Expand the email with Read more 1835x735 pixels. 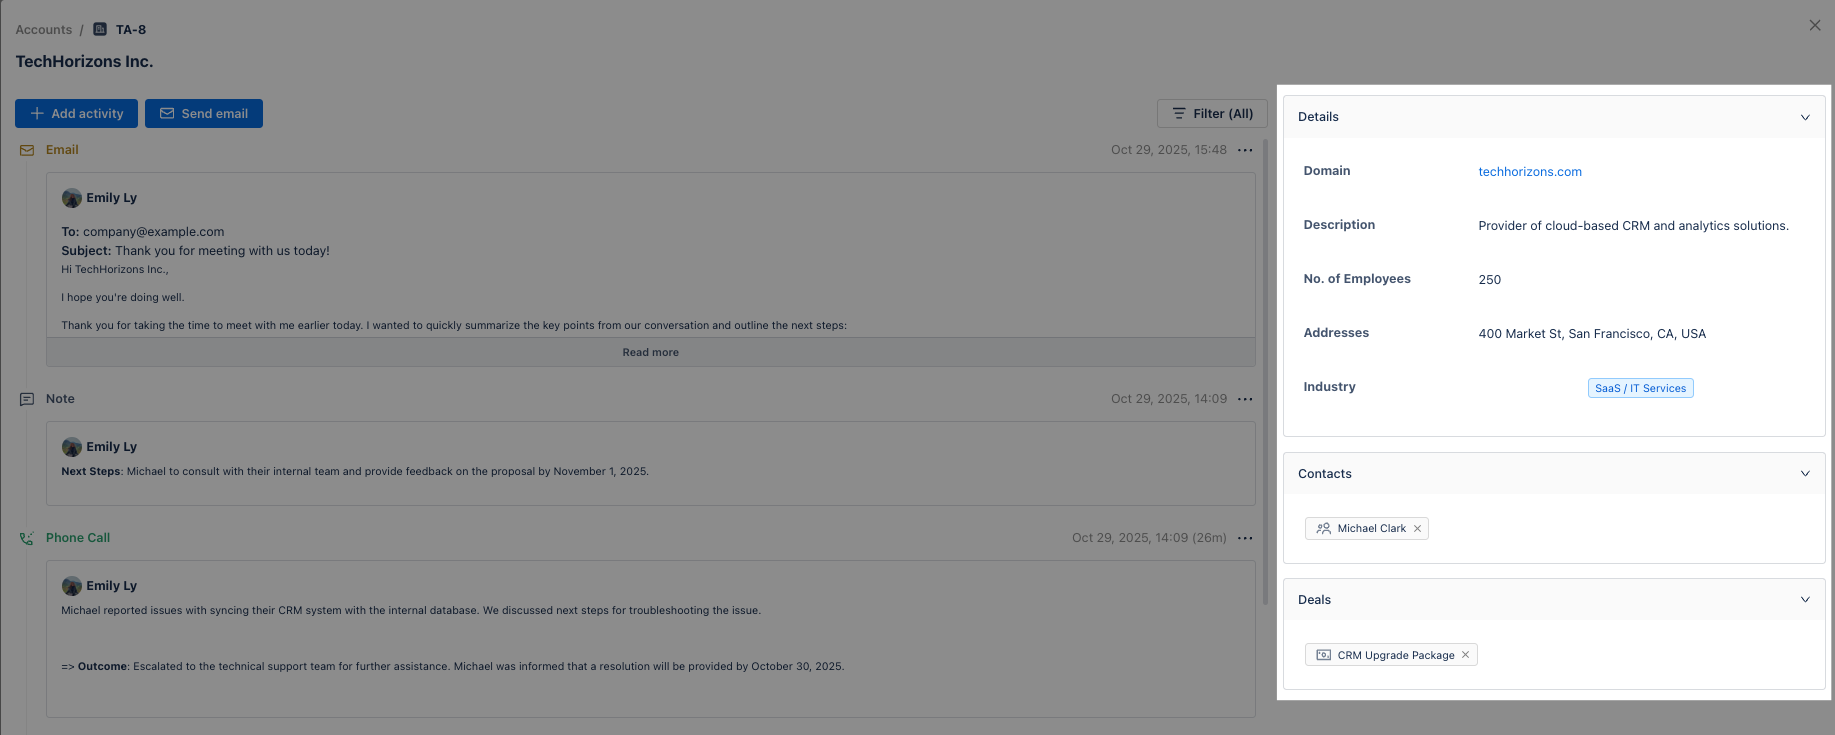650,352
